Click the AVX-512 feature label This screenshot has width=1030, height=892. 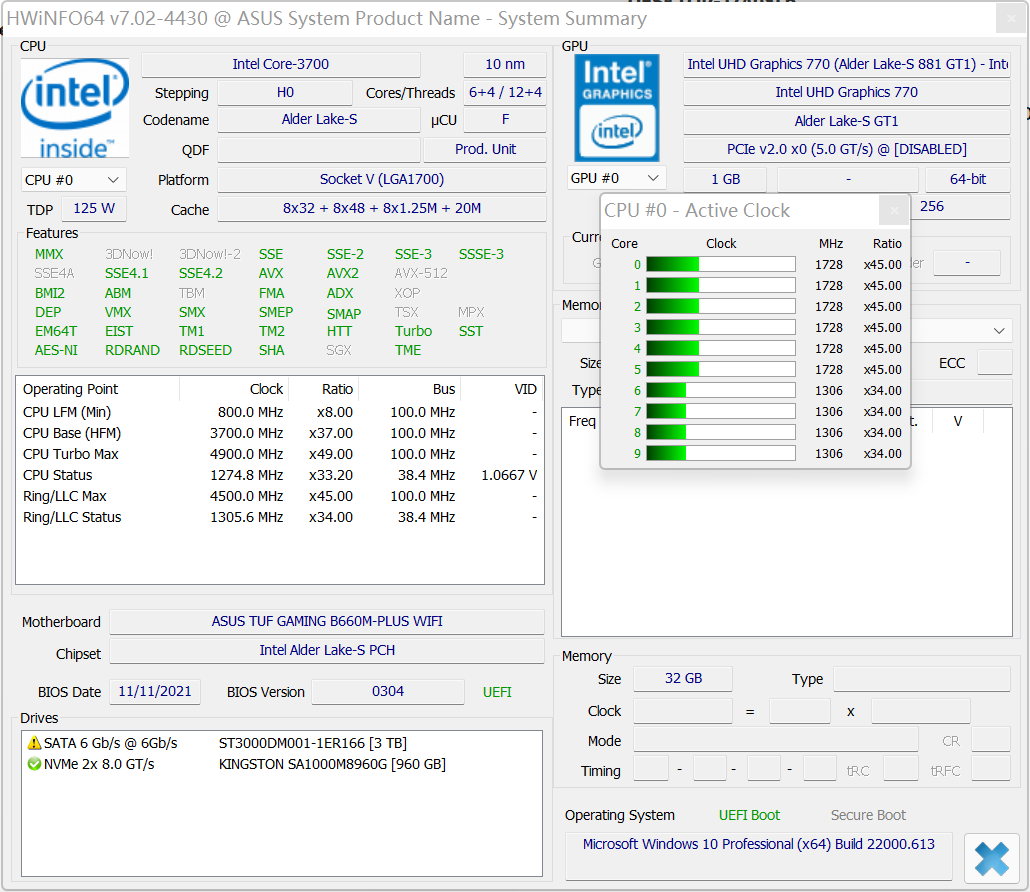(x=421, y=273)
